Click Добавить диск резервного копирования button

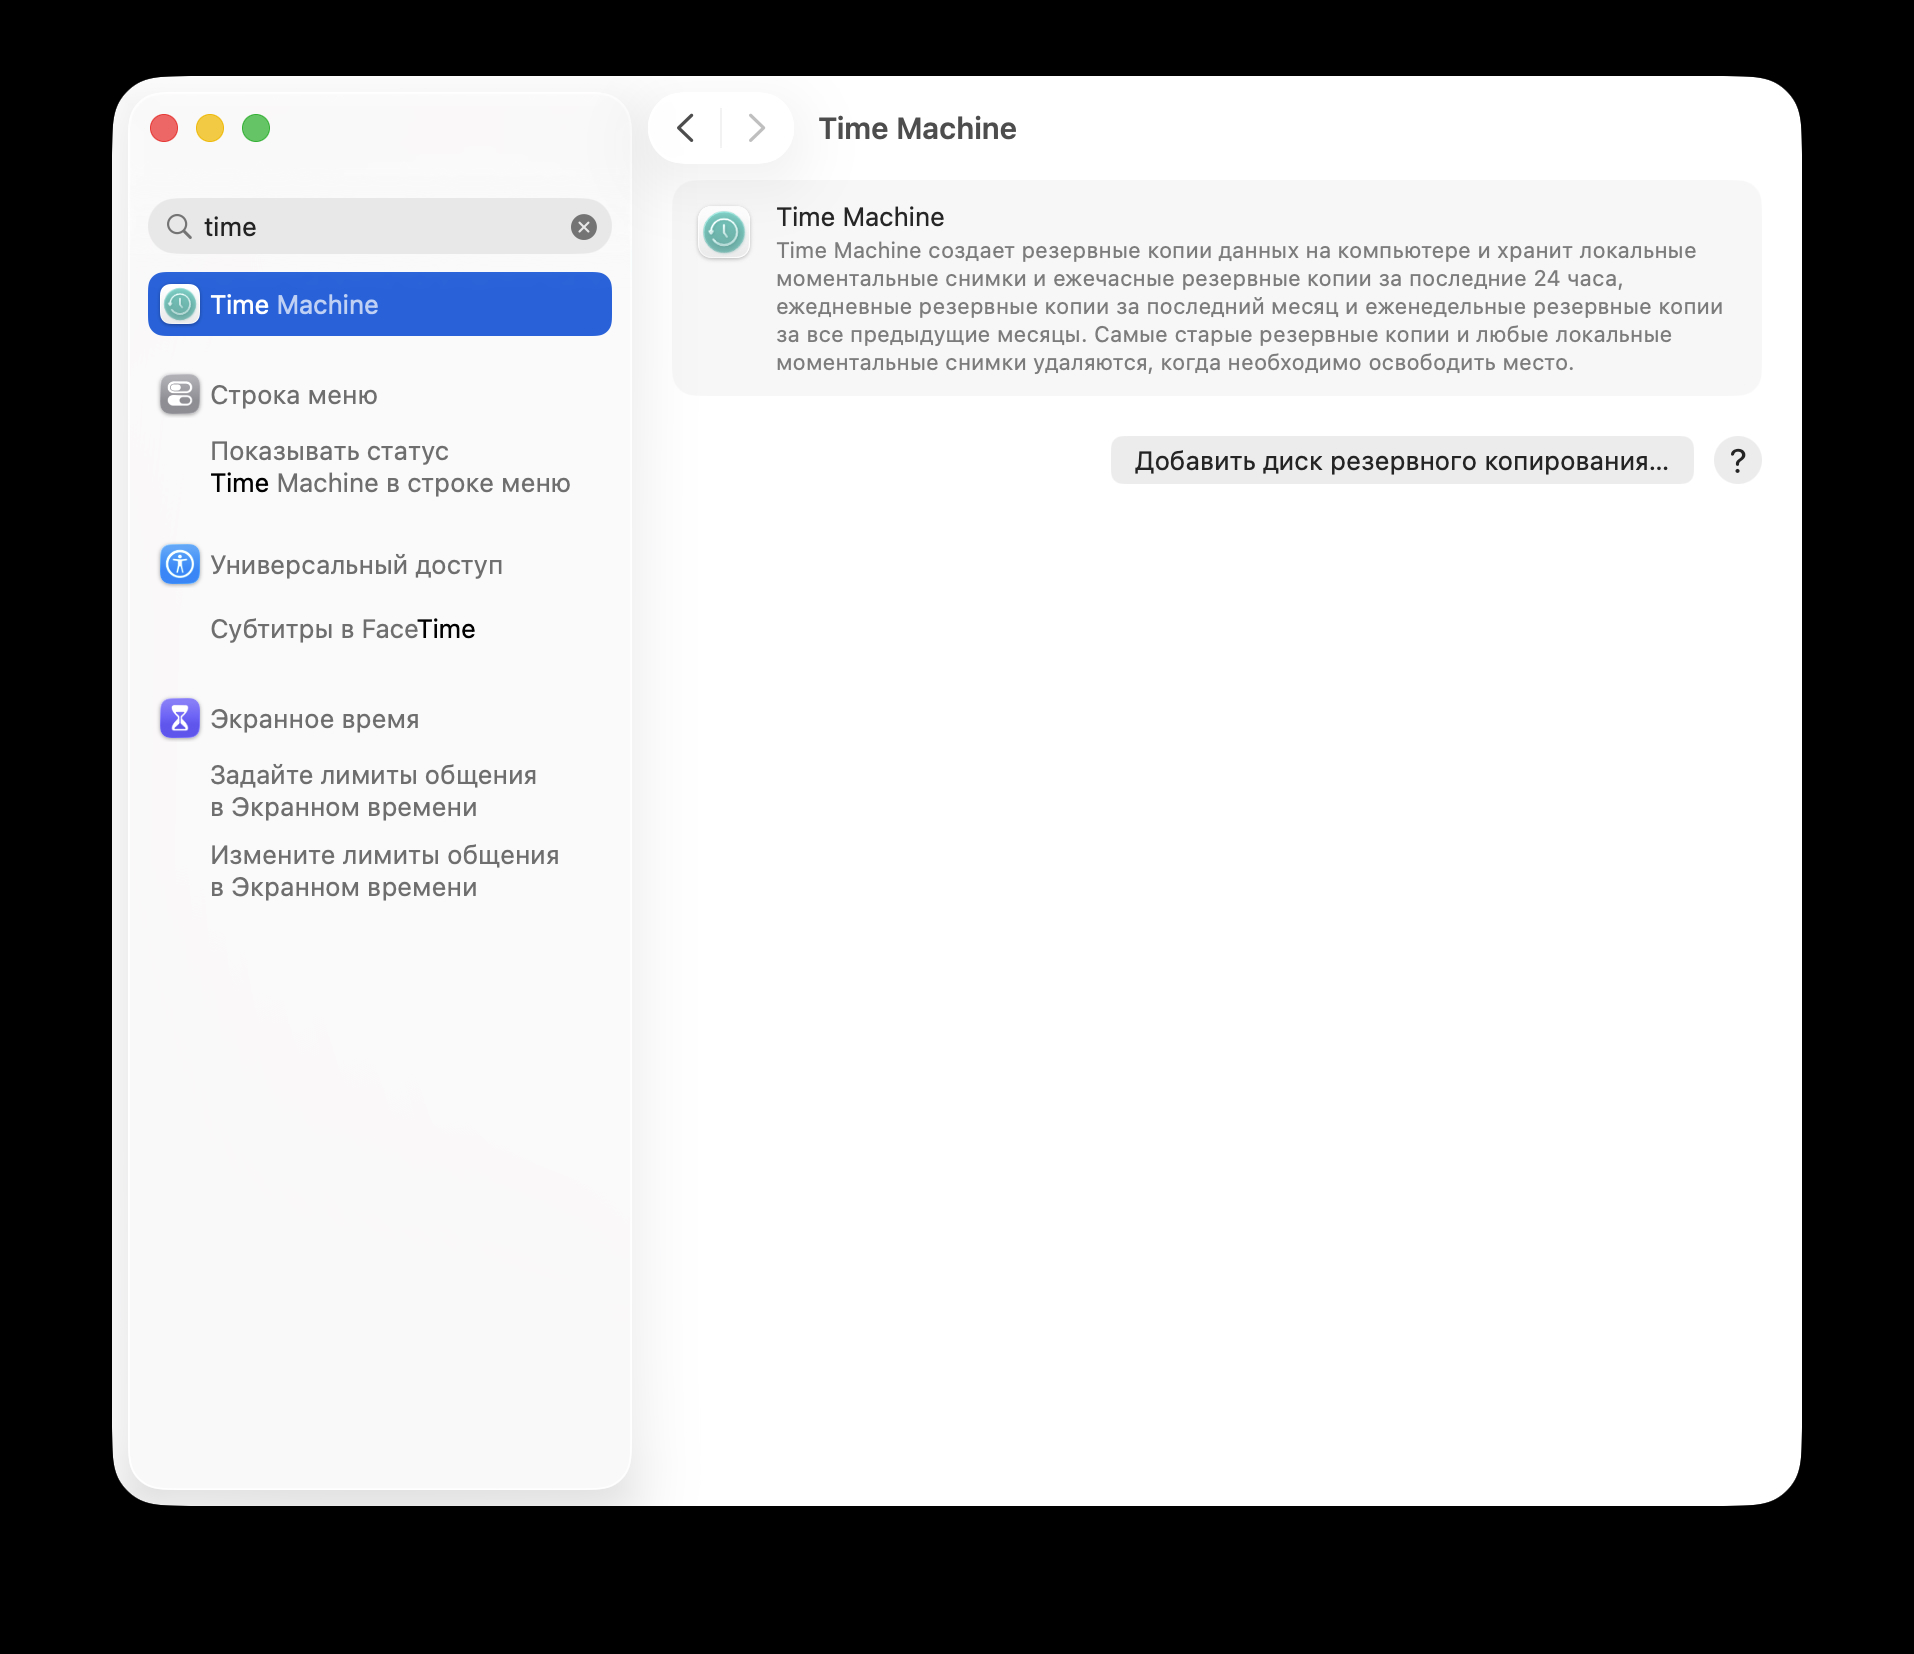pos(1402,460)
